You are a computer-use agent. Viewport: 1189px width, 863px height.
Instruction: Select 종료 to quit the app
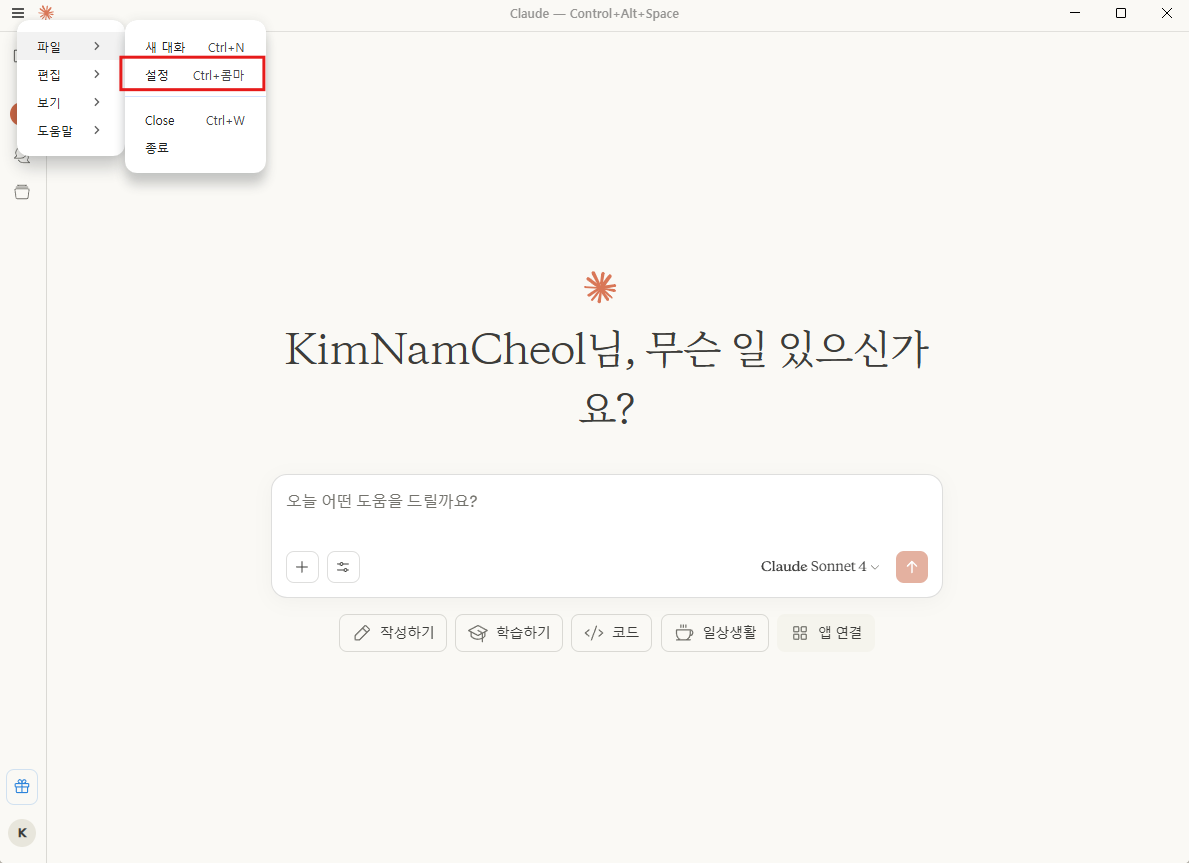pos(195,148)
